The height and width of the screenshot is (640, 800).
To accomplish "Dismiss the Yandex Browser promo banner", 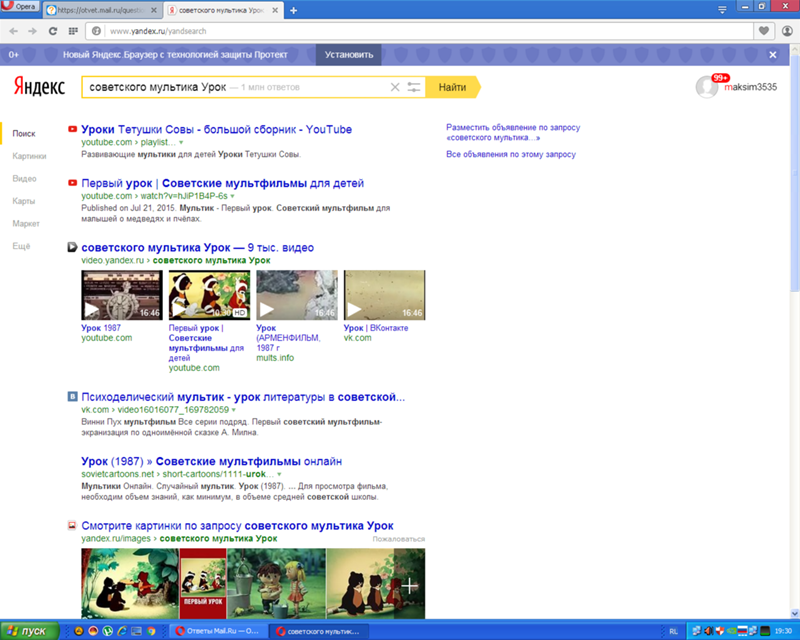I will [x=773, y=55].
